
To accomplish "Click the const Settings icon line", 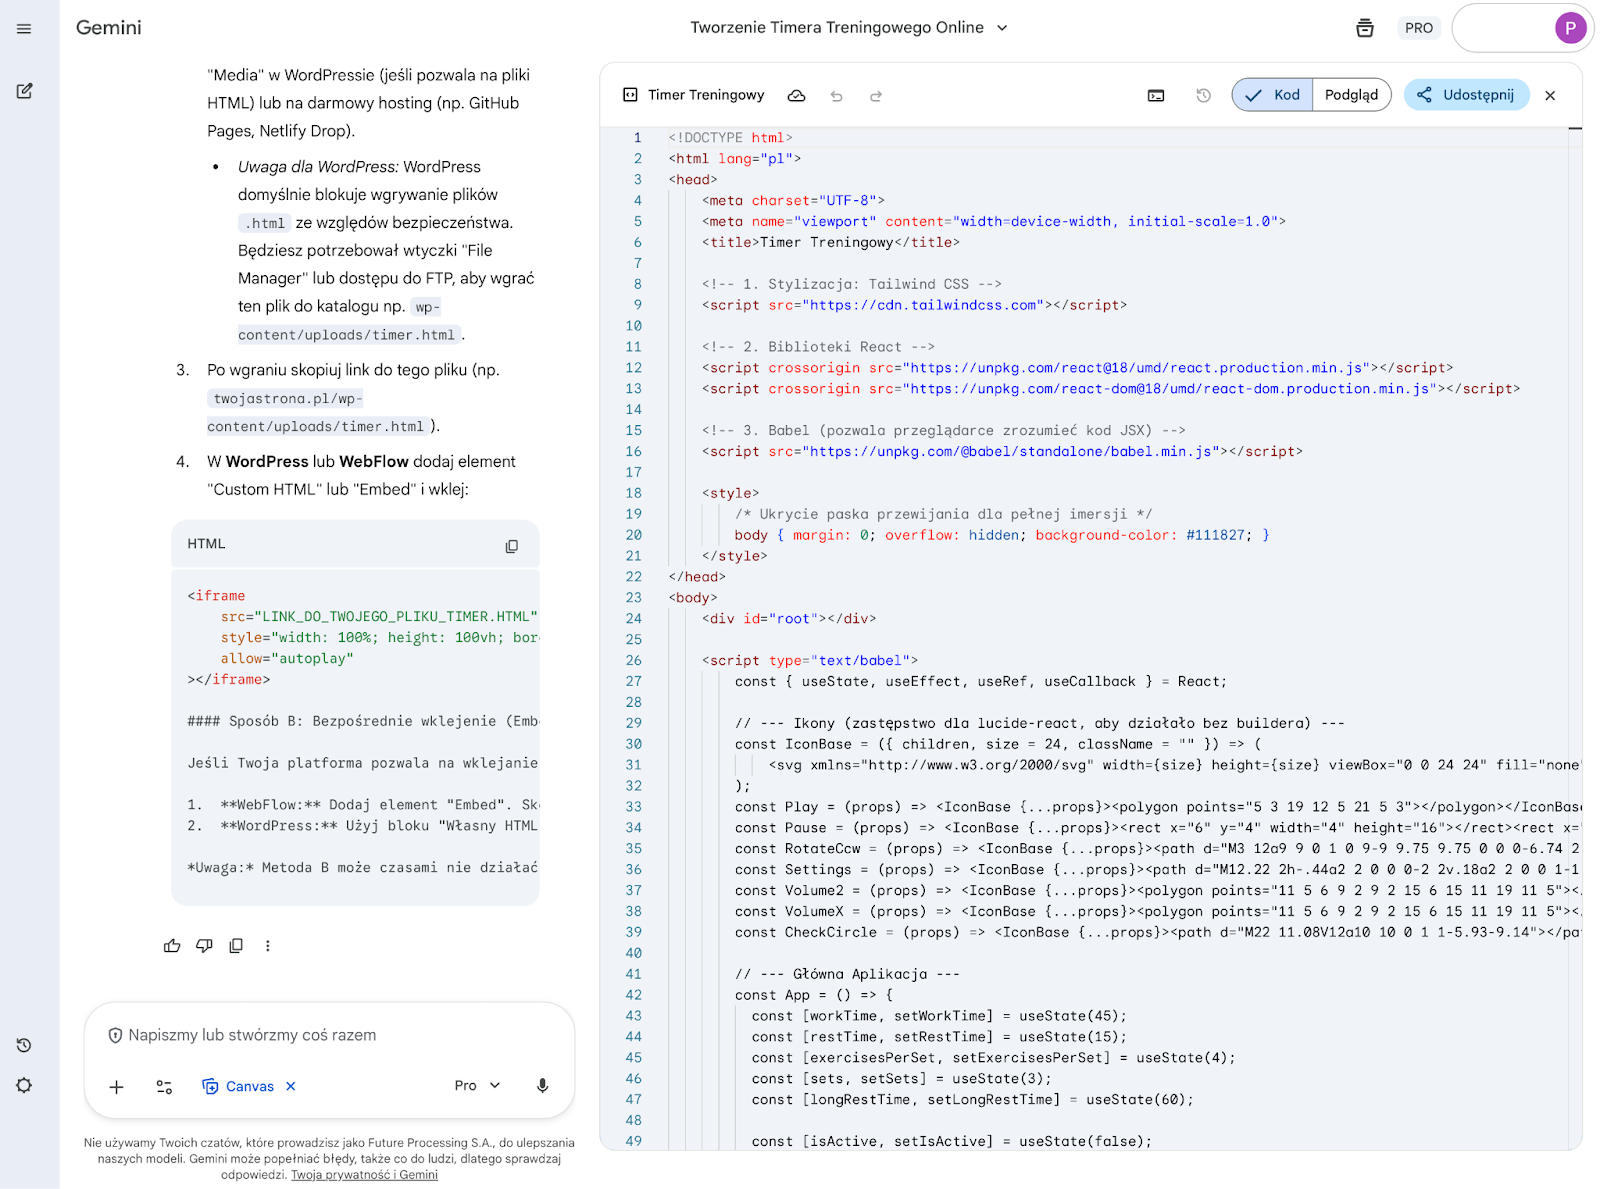I will click(x=1158, y=870).
